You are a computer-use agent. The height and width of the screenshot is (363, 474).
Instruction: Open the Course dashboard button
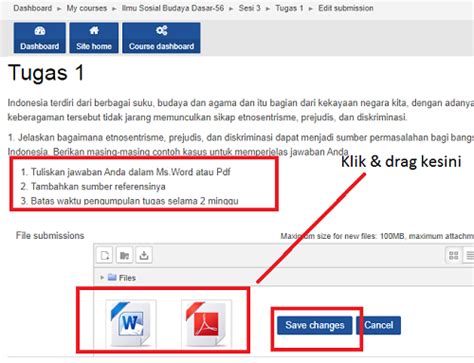point(161,38)
